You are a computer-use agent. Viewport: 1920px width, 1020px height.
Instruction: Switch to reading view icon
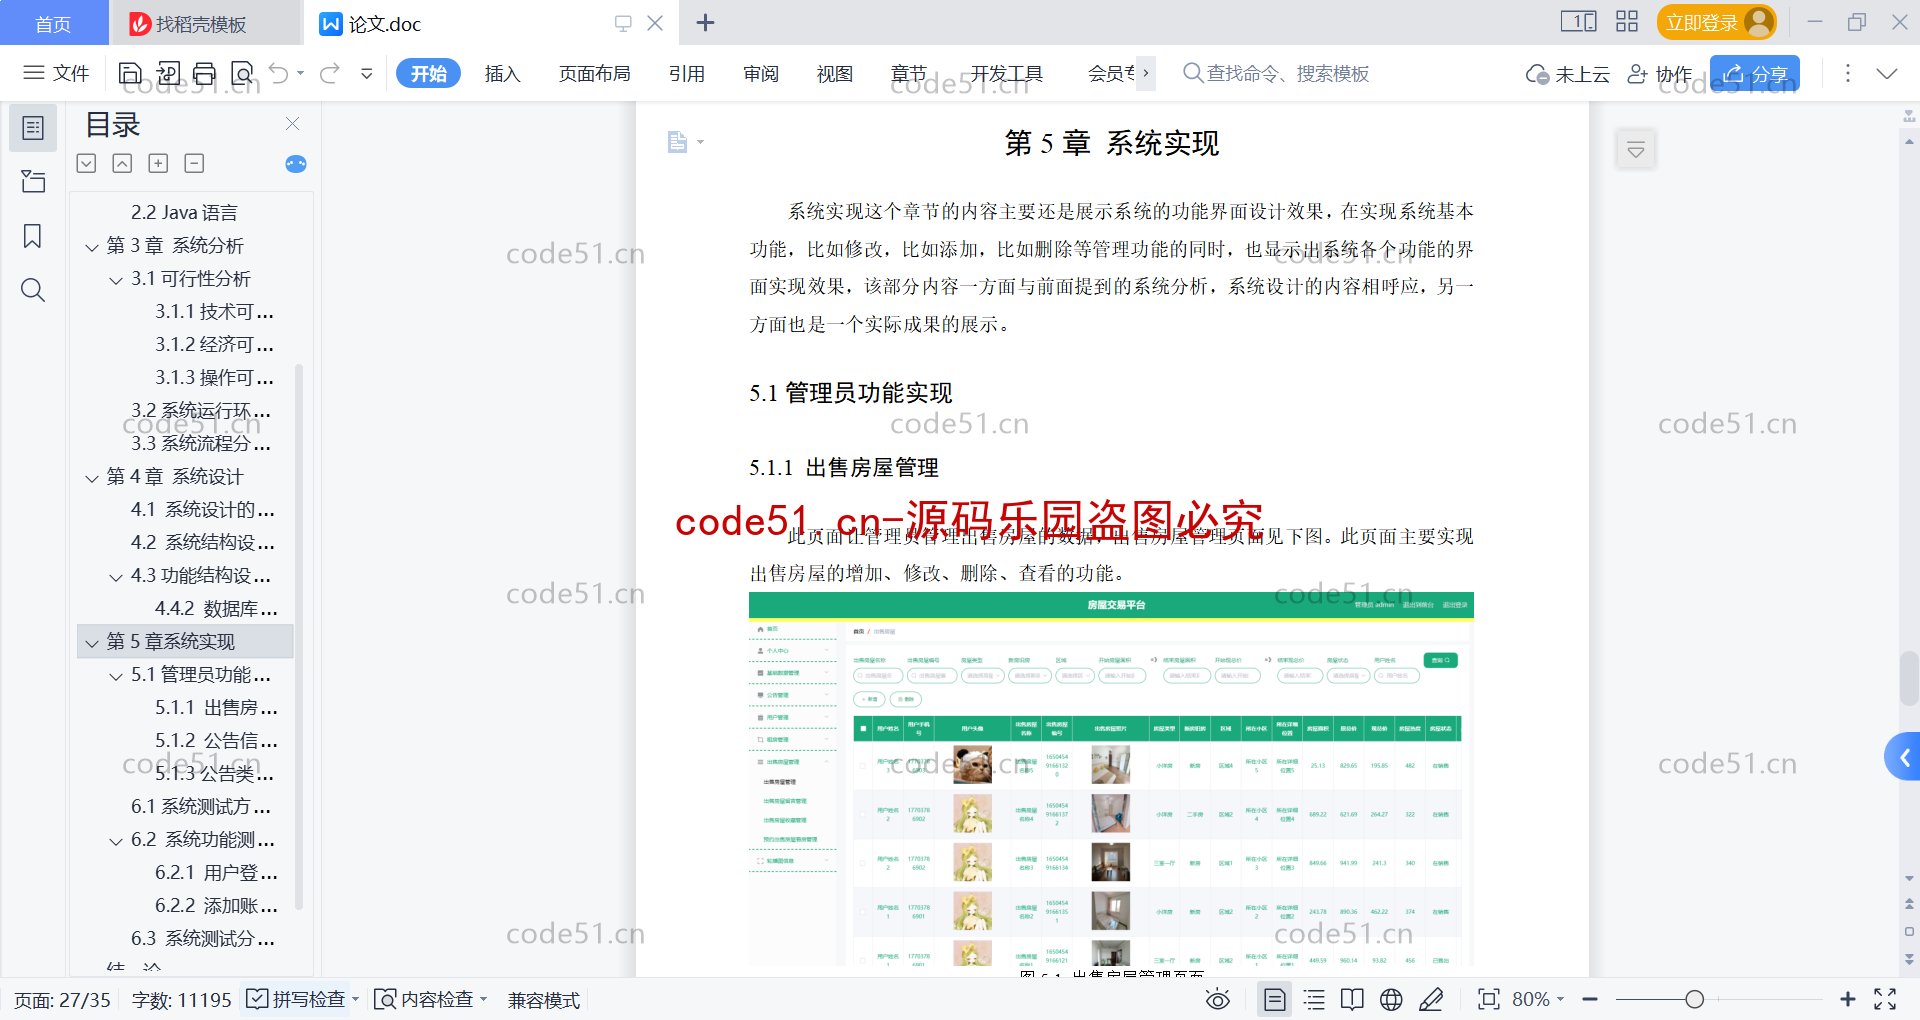[1352, 999]
